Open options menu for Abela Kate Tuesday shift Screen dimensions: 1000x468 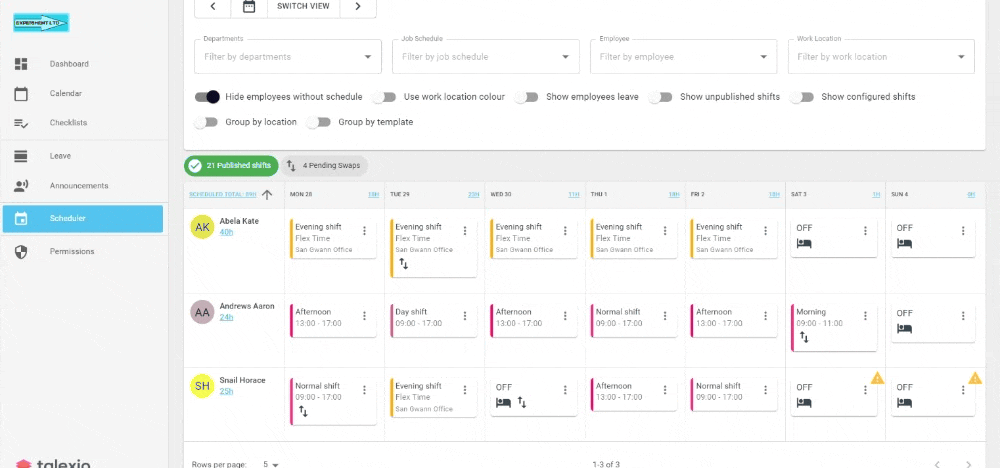point(465,231)
